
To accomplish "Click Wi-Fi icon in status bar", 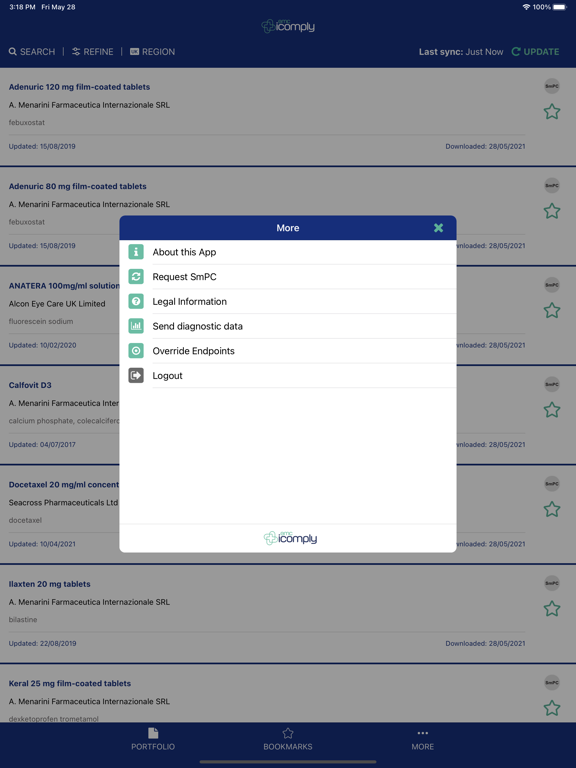I will (526, 7).
